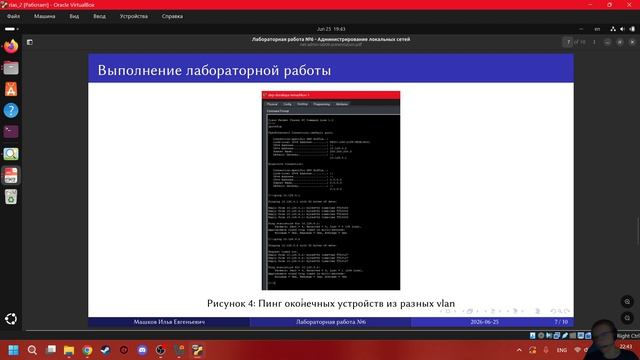Image resolution: width=640 pixels, height=360 pixels.
Task: Click the document viewer vertical scrollbar
Action: click(x=638, y=231)
